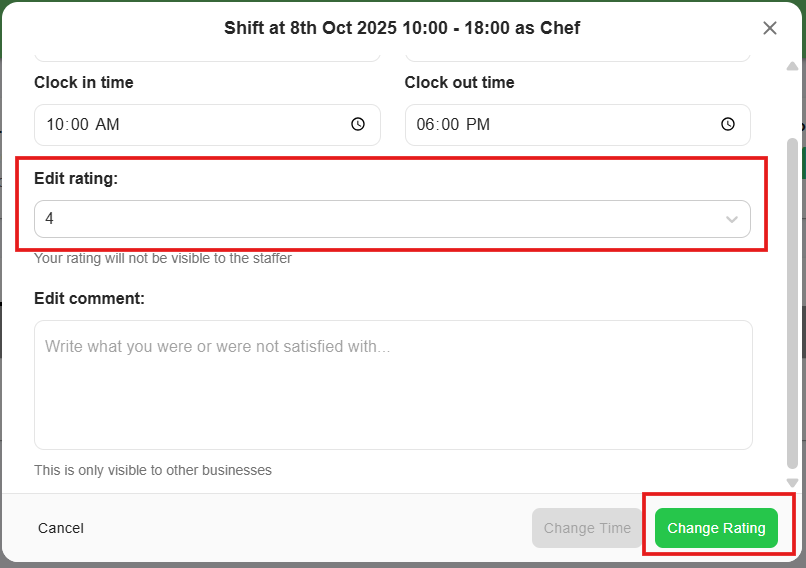Select the AM segment in Clock in time
The width and height of the screenshot is (806, 568).
pyautogui.click(x=107, y=125)
